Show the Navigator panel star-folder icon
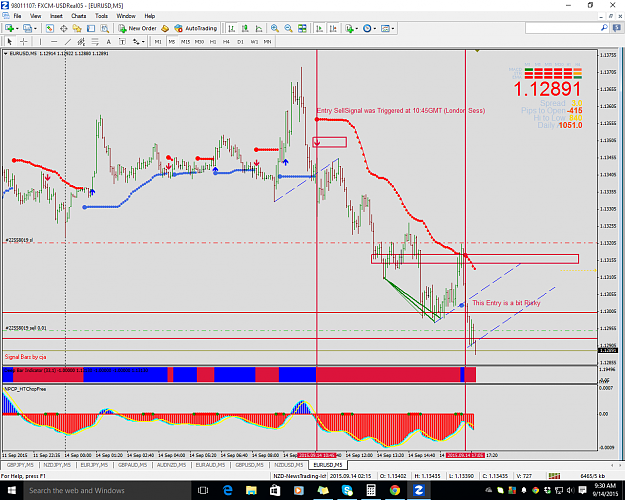This screenshot has height=500, width=625. click(77, 28)
